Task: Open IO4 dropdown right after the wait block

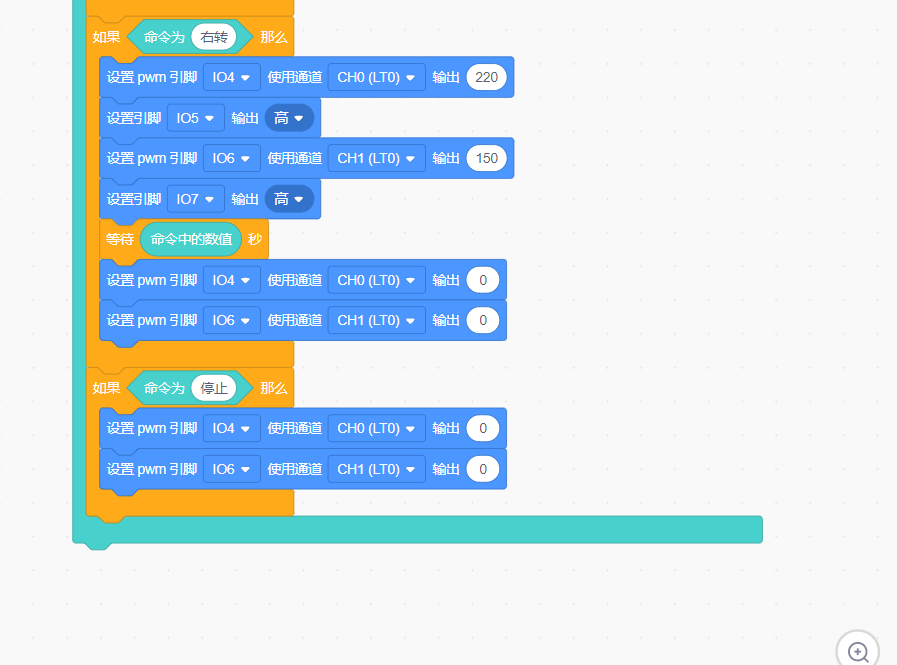Action: click(232, 280)
